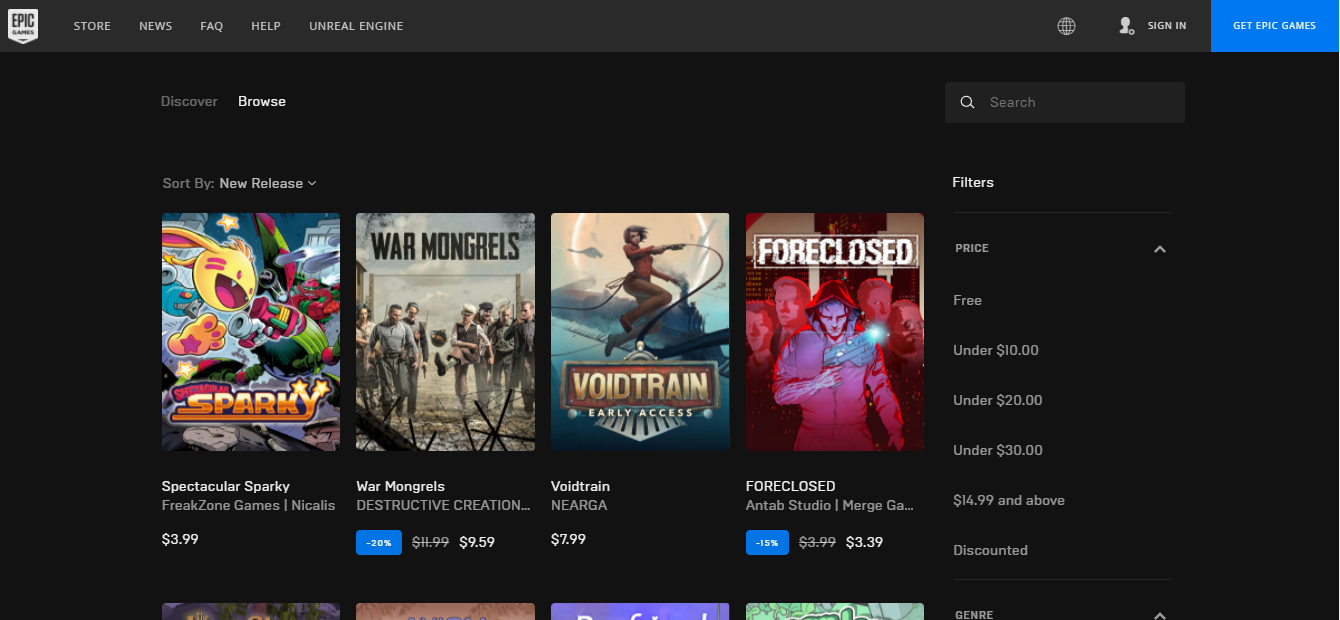Image resolution: width=1340 pixels, height=620 pixels.
Task: Click the DESTRUCTIVE CREATION developer text
Action: tap(444, 505)
